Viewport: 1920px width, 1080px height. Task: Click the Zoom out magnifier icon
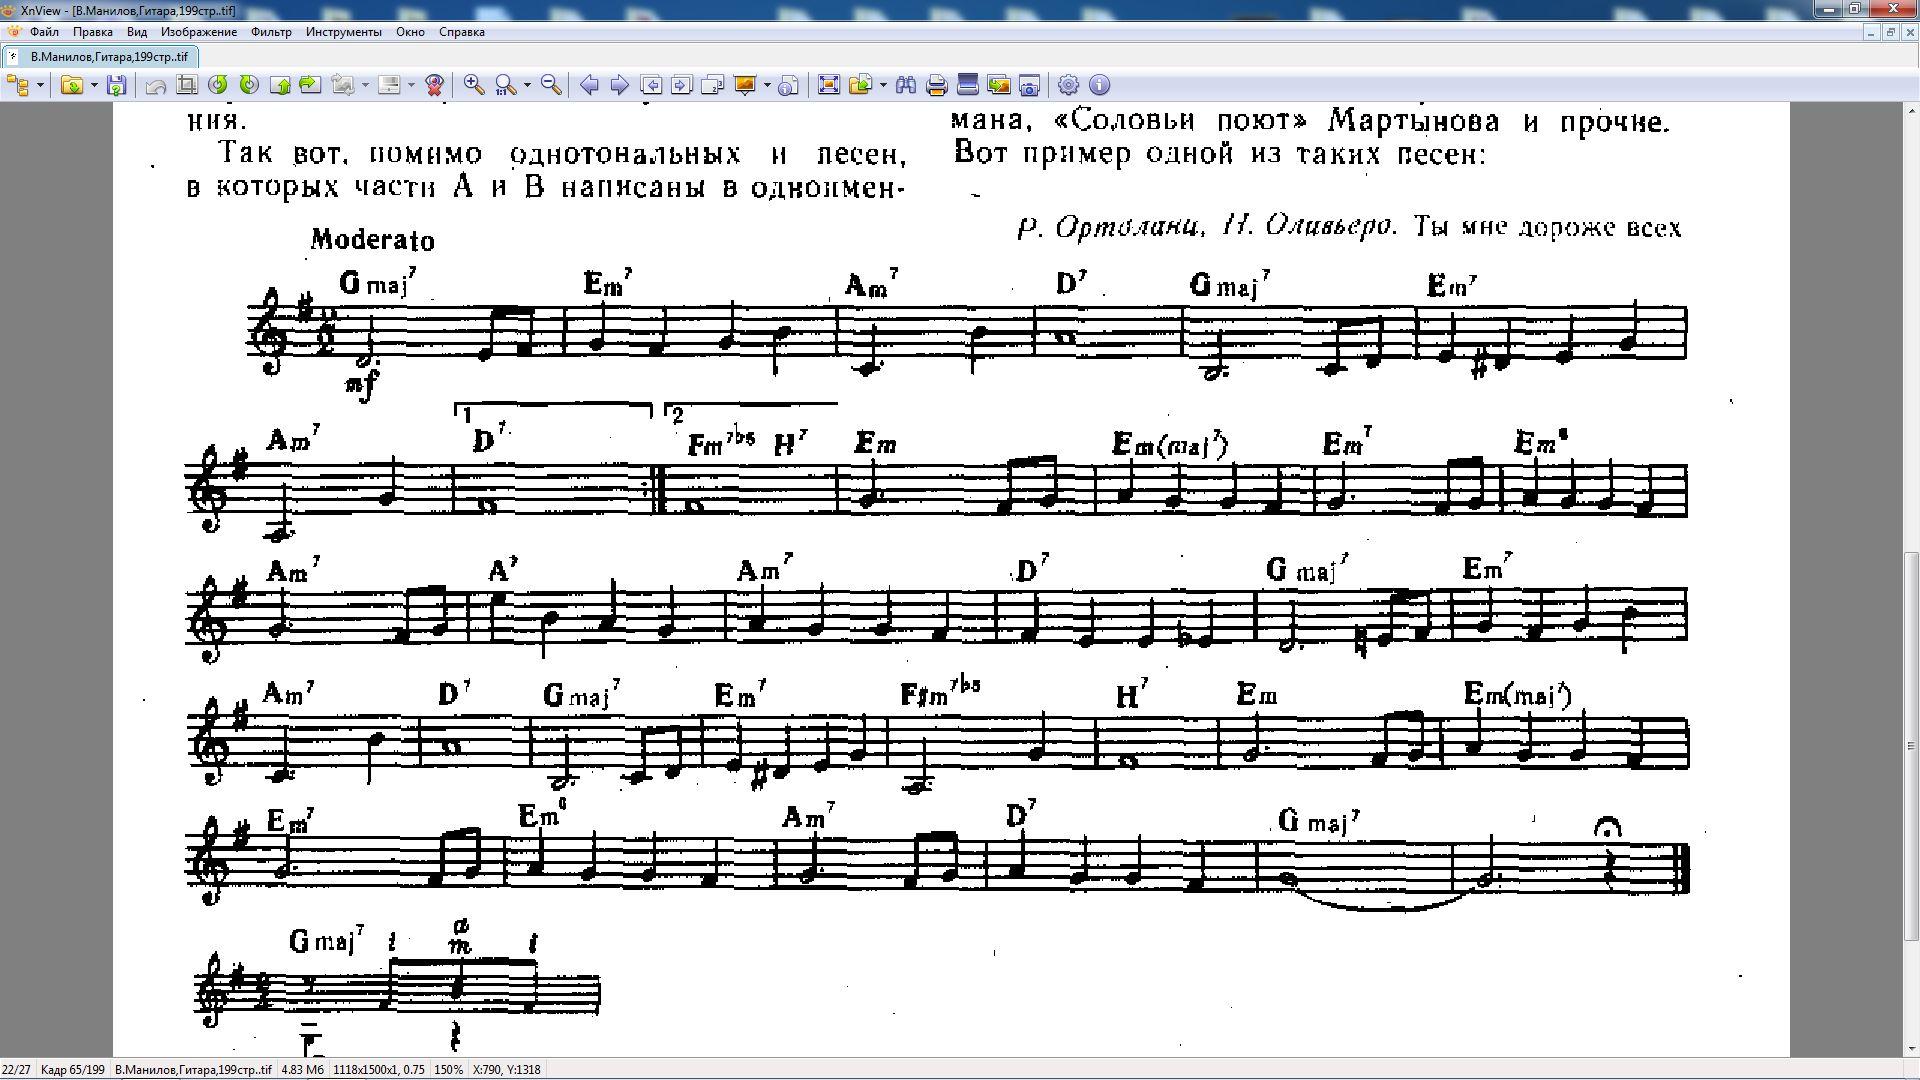[551, 85]
